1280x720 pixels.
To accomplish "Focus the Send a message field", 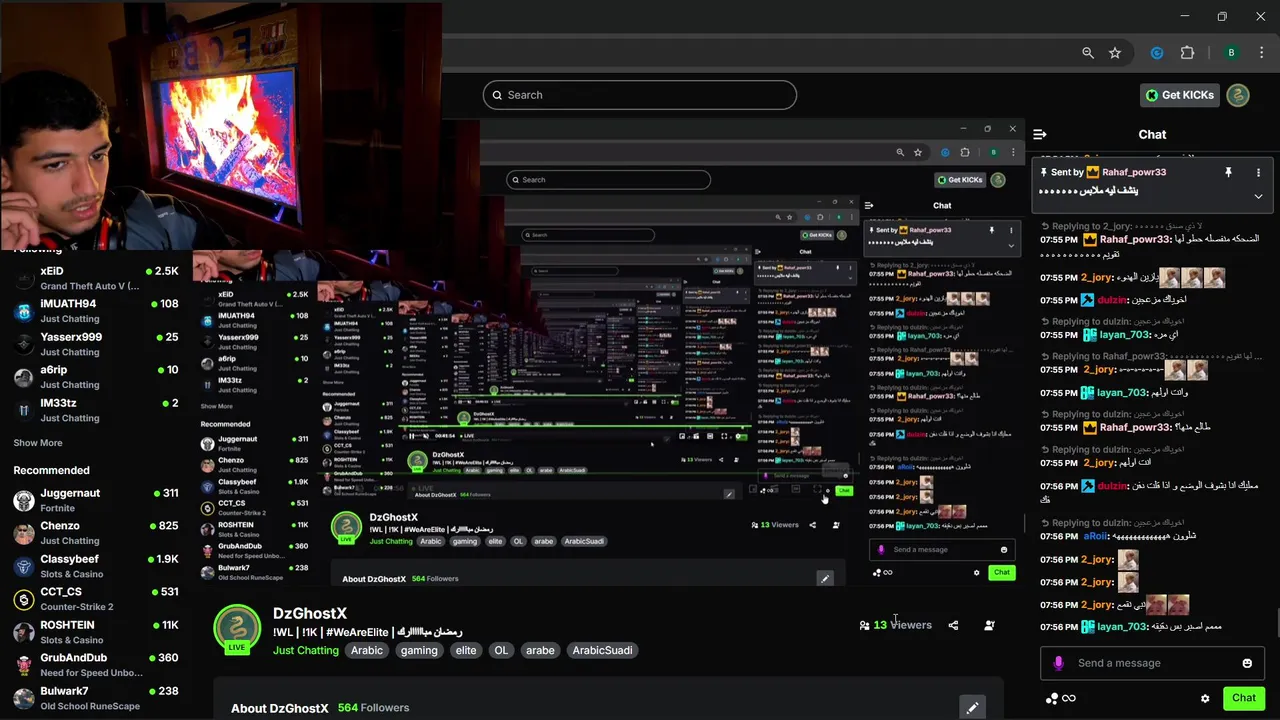I will click(1151, 663).
